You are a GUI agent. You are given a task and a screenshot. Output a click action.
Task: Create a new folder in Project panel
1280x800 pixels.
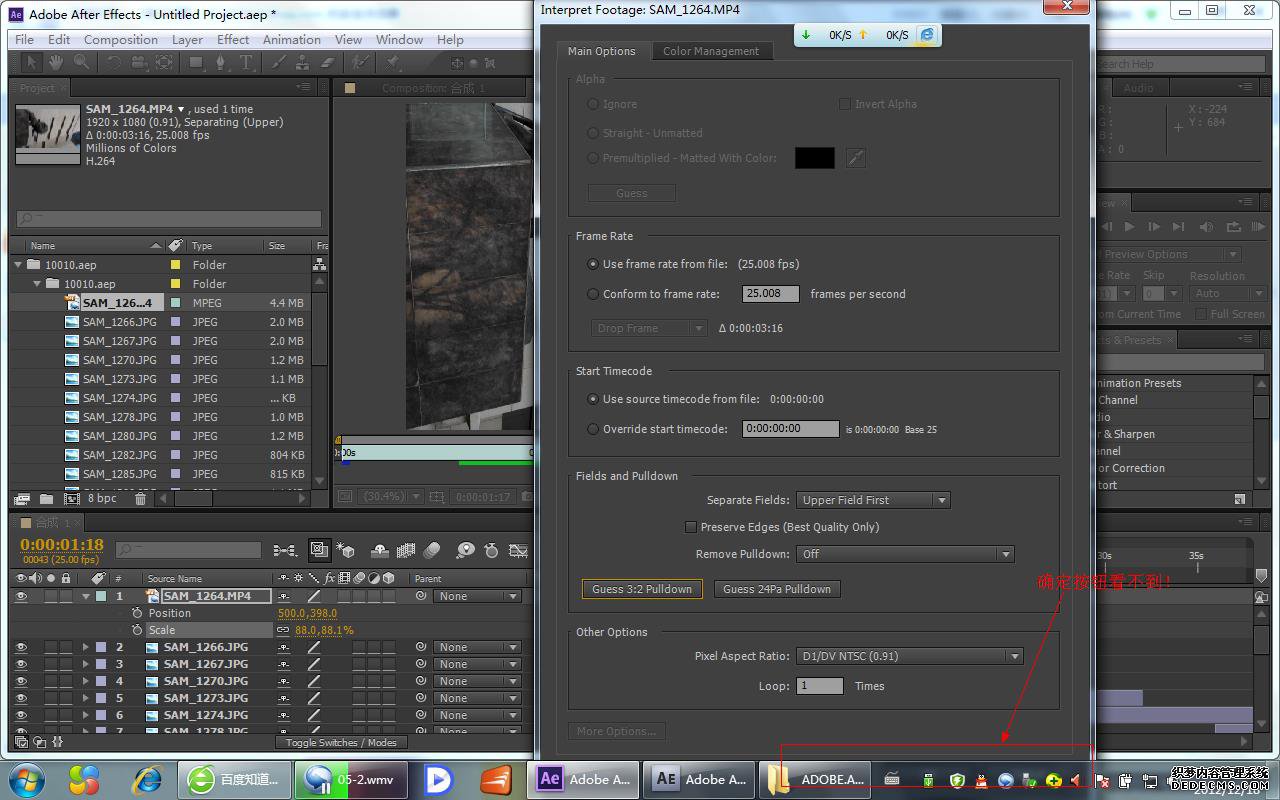47,498
